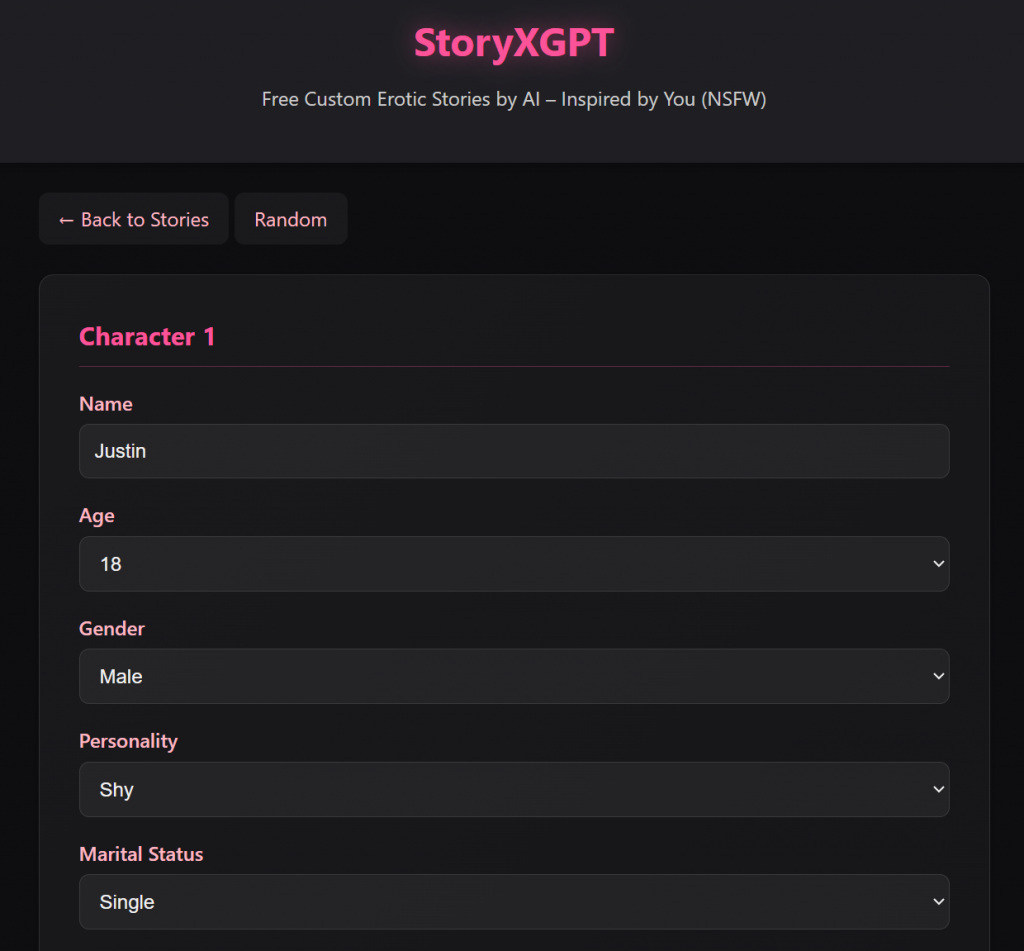Open Marital Status dropdown set to Single
The image size is (1024, 951).
(x=513, y=902)
